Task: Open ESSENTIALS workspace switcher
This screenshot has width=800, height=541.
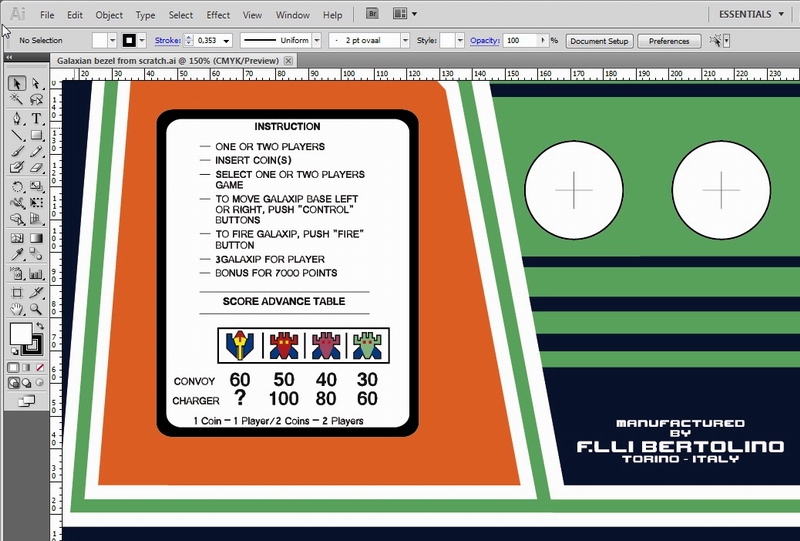Action: (752, 14)
